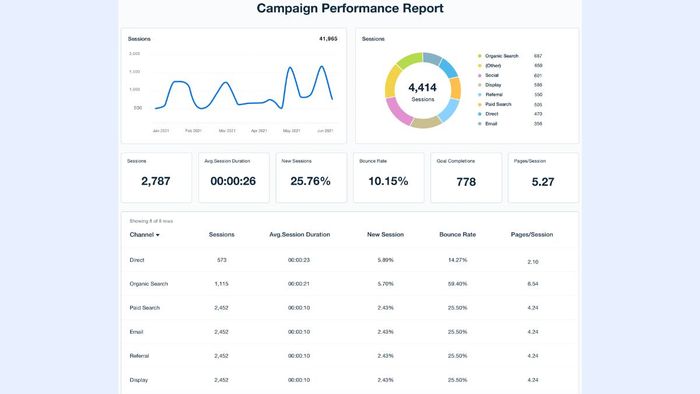Select the Direct row channel name
Viewport: 700px width, 394px height.
[x=137, y=260]
